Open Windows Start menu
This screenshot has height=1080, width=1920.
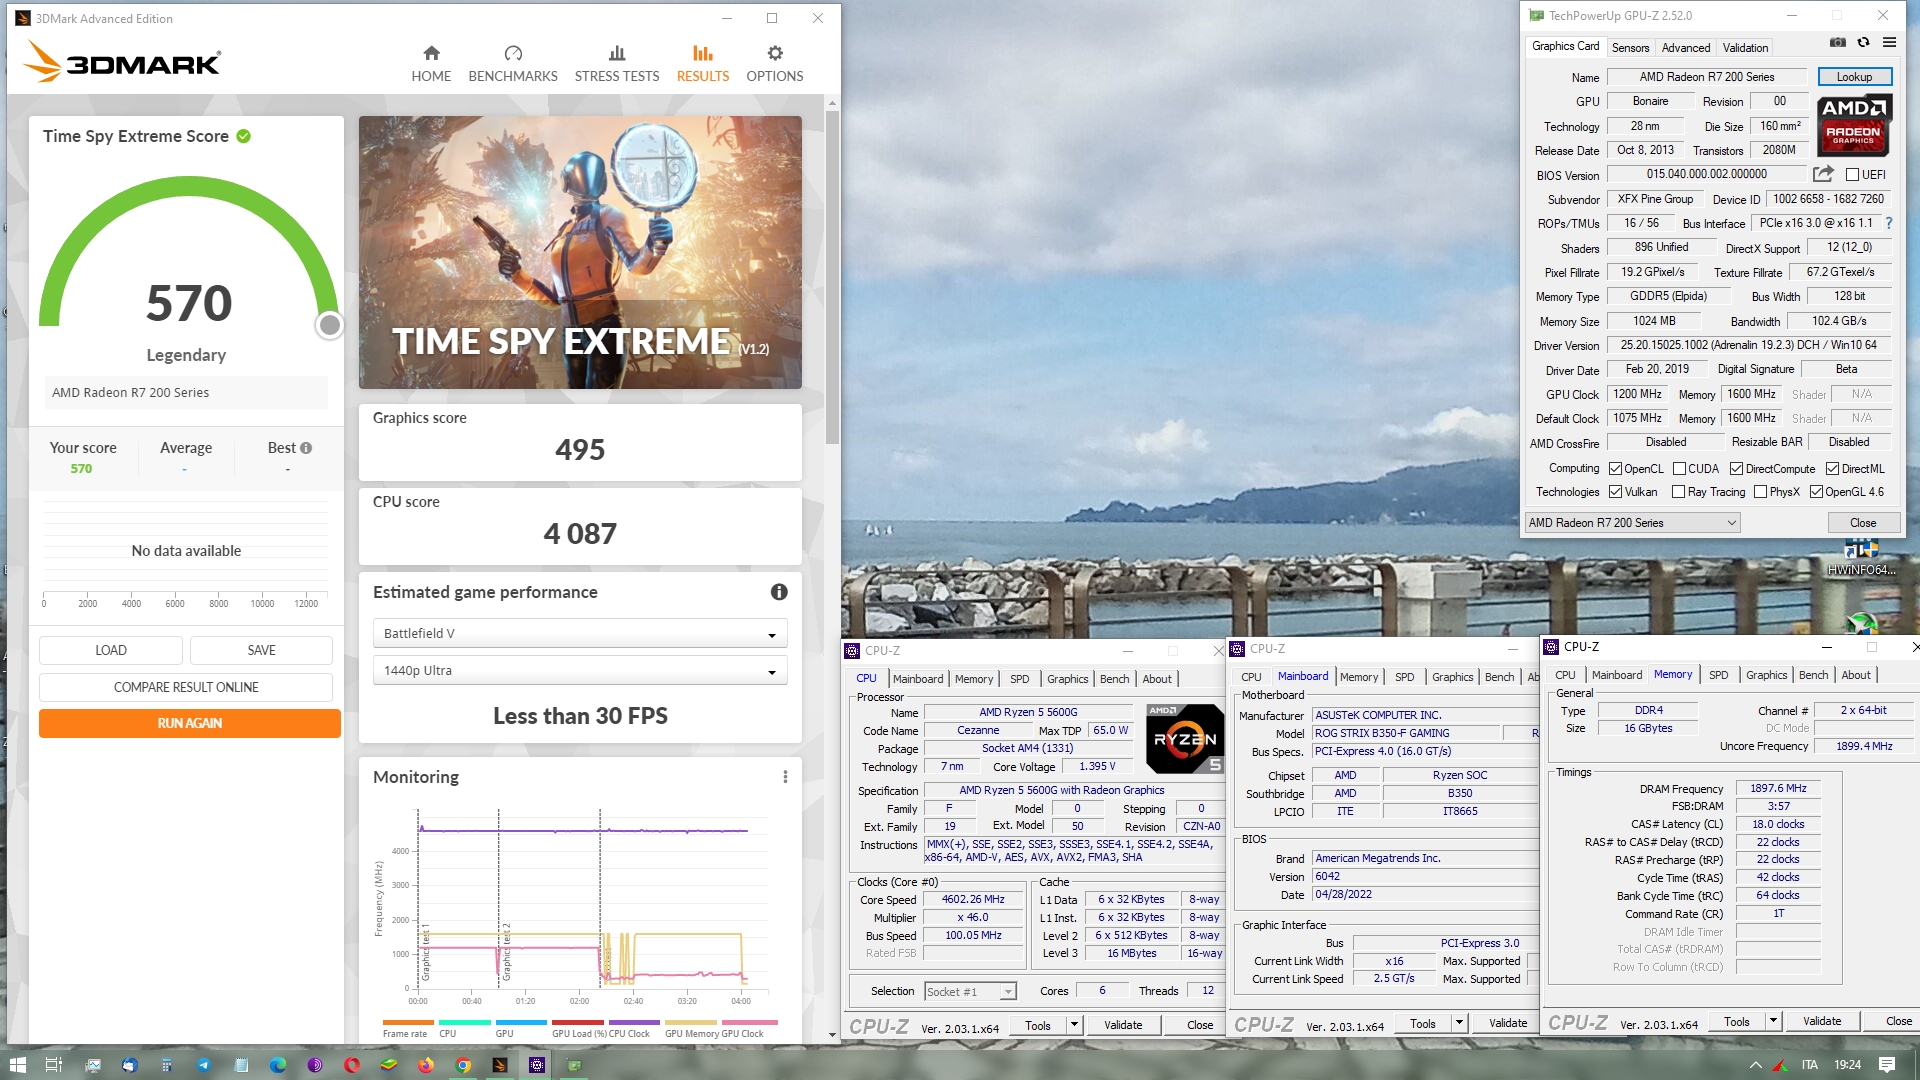[17, 1065]
